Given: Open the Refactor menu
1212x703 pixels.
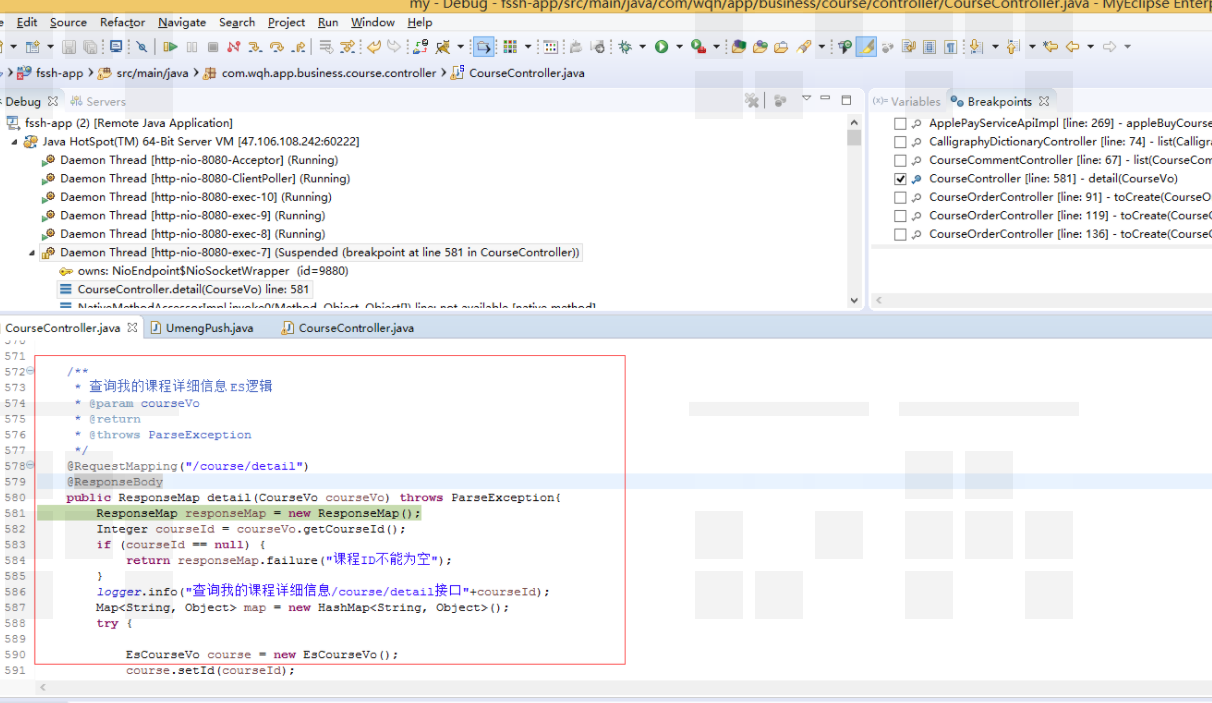Looking at the screenshot, I should (122, 22).
